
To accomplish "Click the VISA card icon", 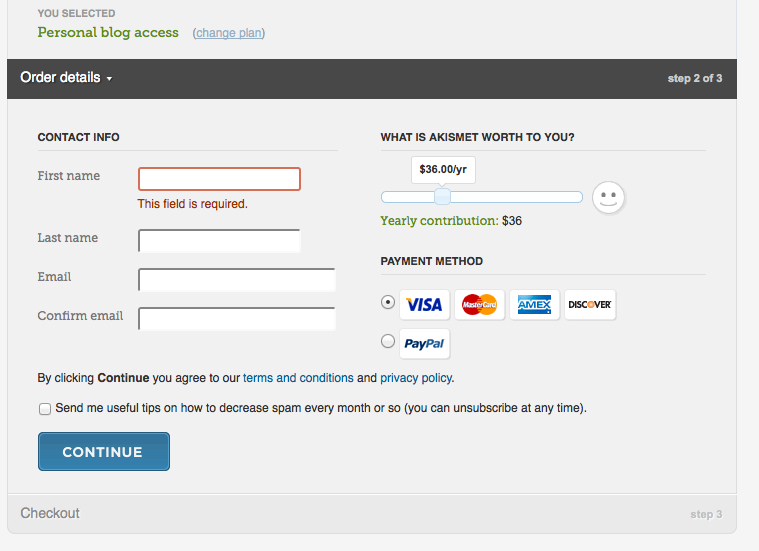I will [425, 305].
